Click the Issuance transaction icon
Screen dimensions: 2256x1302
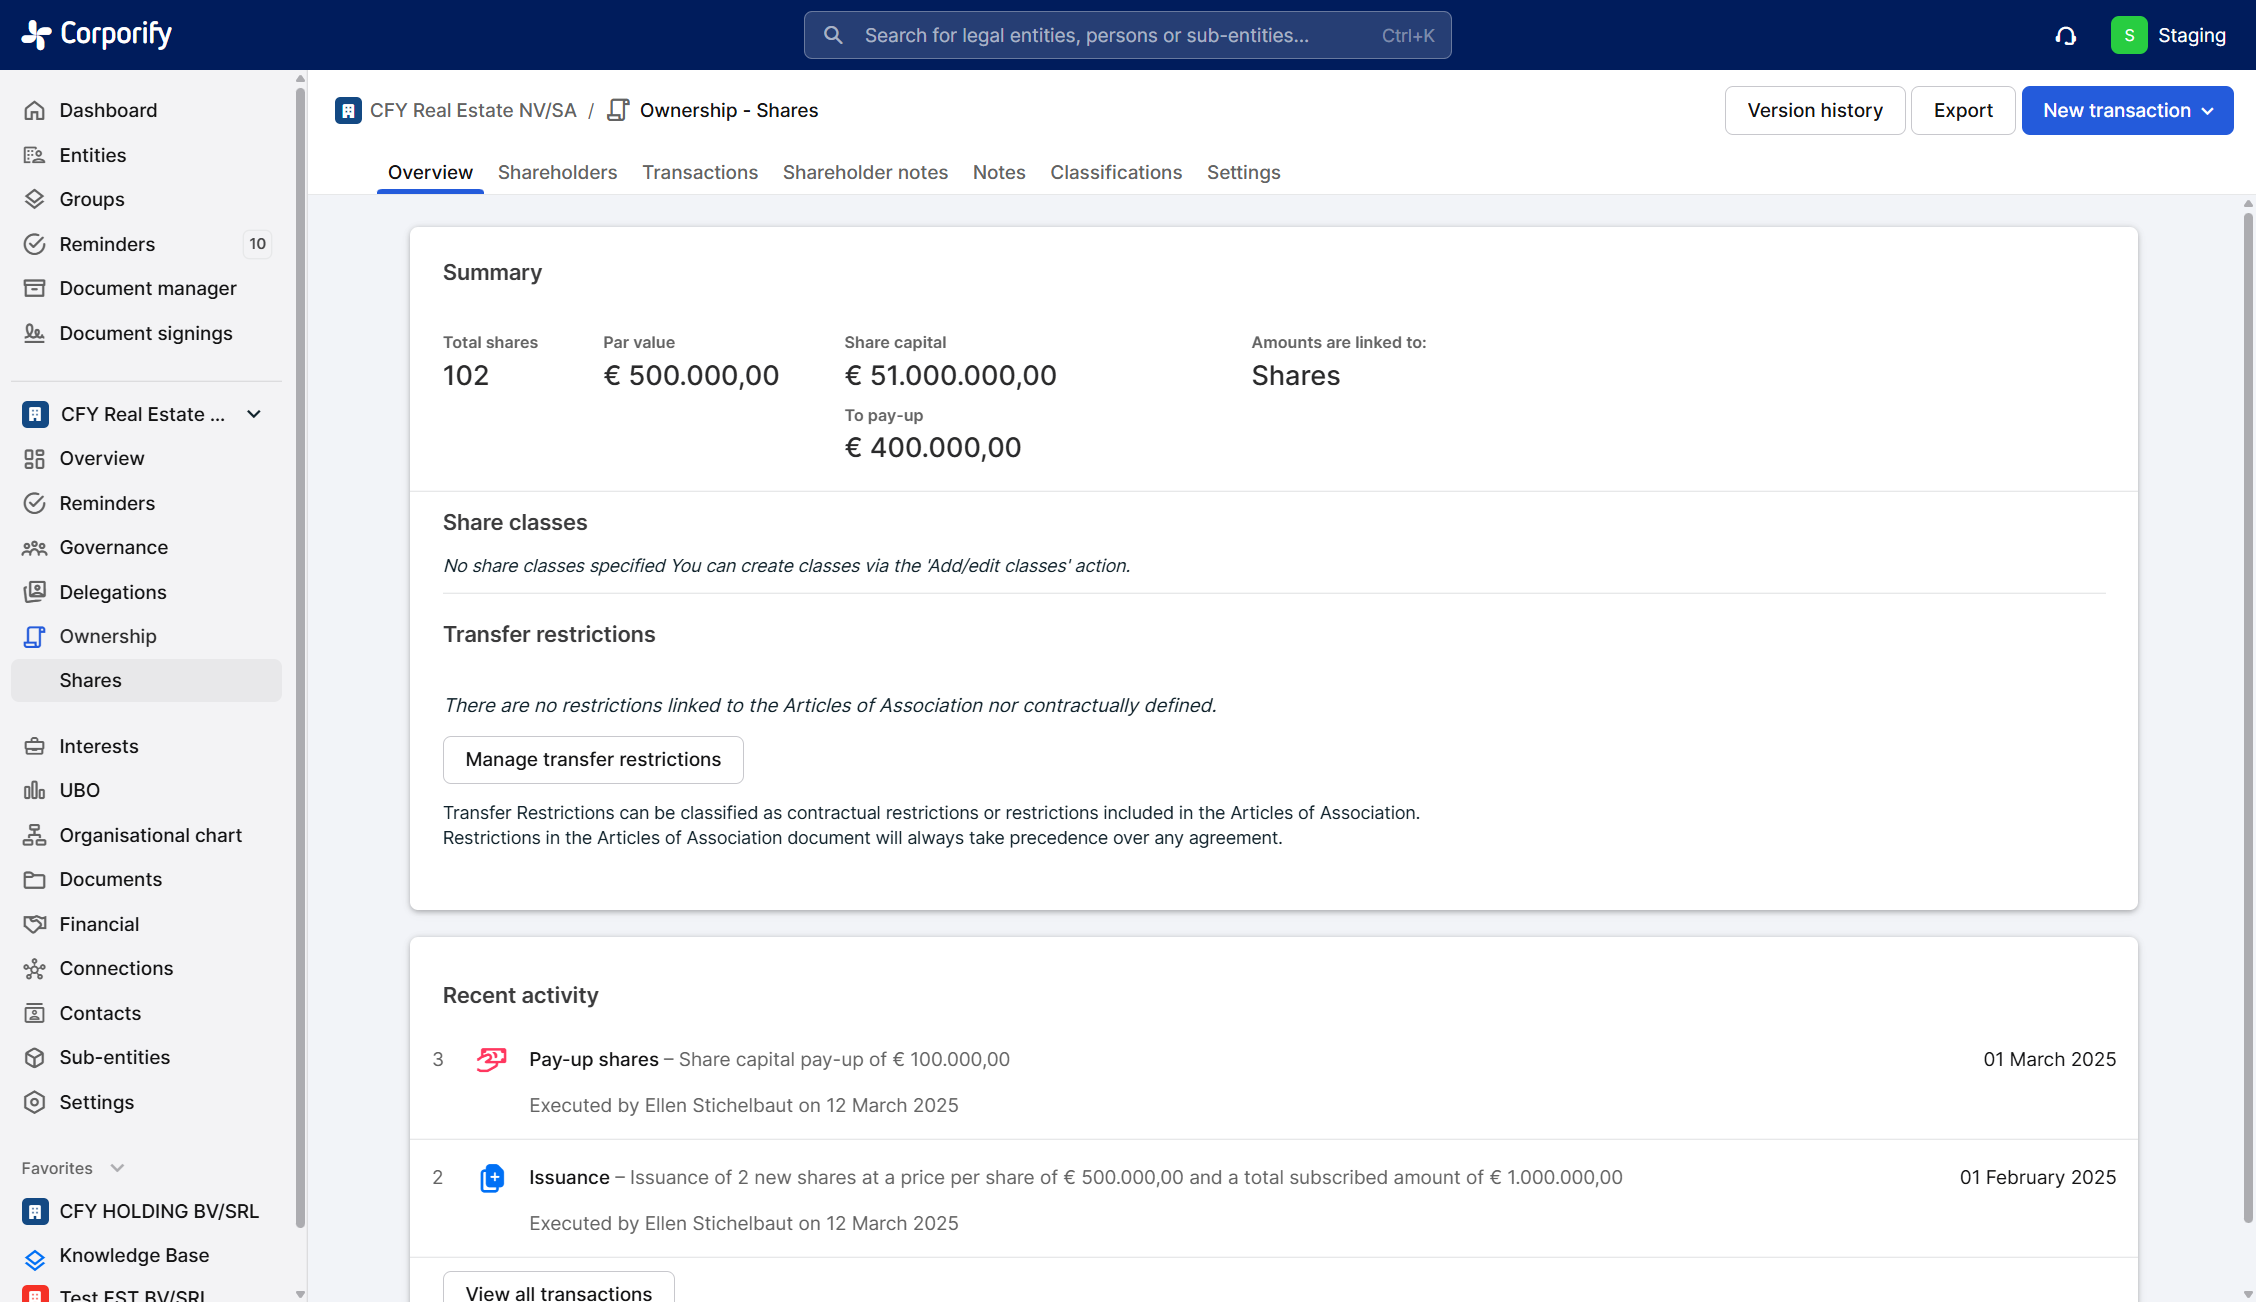tap(491, 1178)
